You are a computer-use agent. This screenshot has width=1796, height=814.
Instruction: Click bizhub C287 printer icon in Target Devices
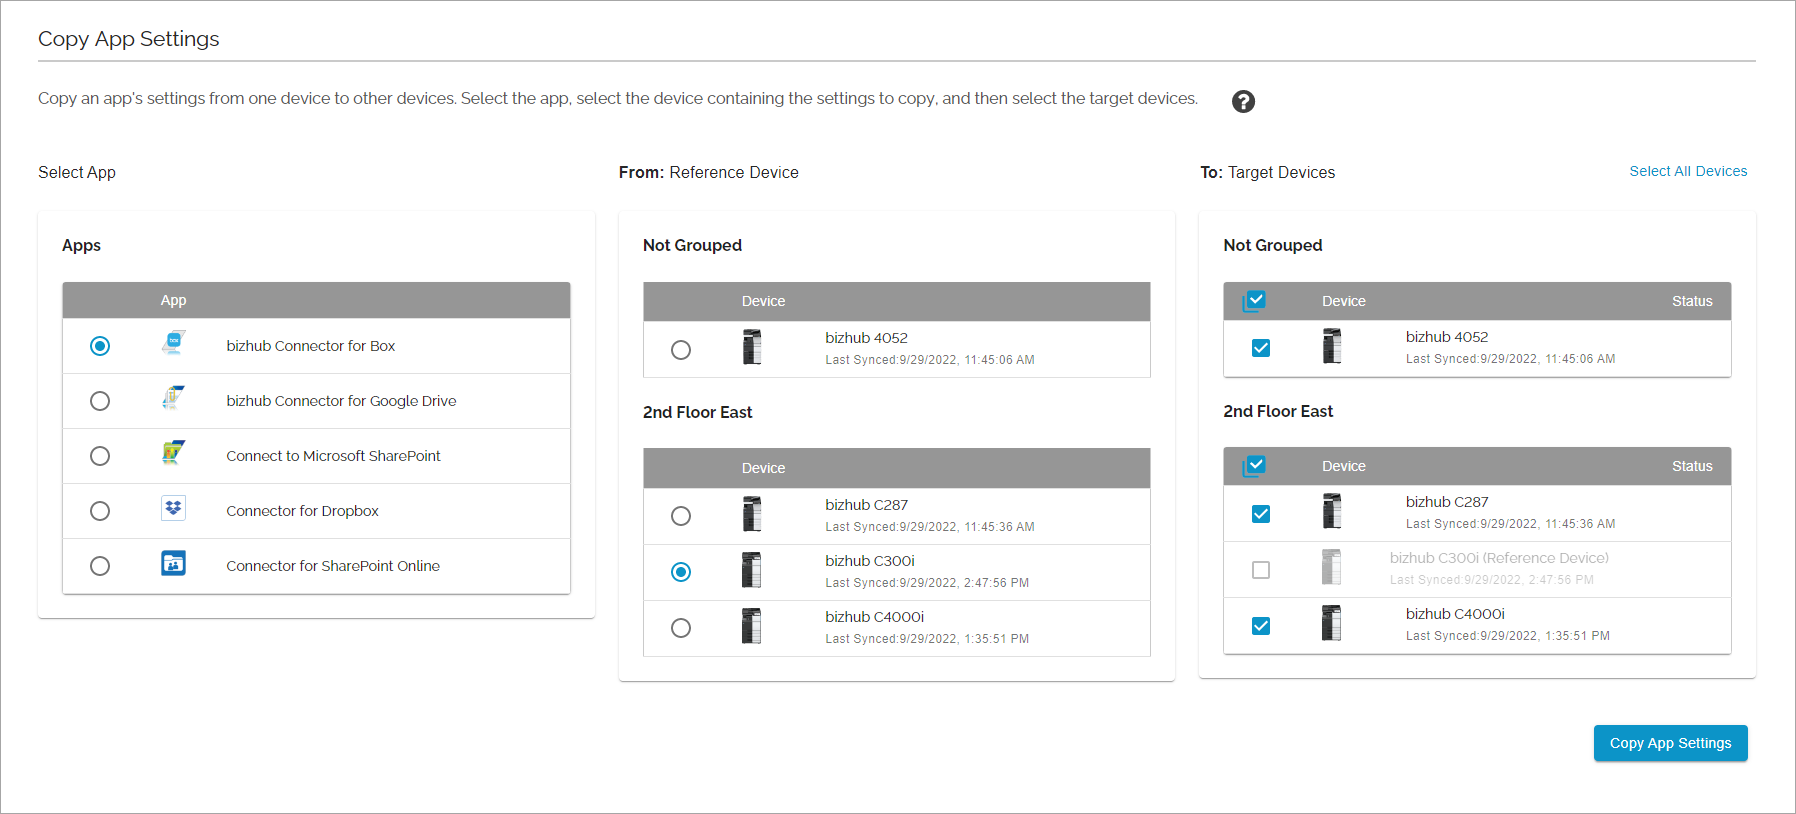(1332, 511)
